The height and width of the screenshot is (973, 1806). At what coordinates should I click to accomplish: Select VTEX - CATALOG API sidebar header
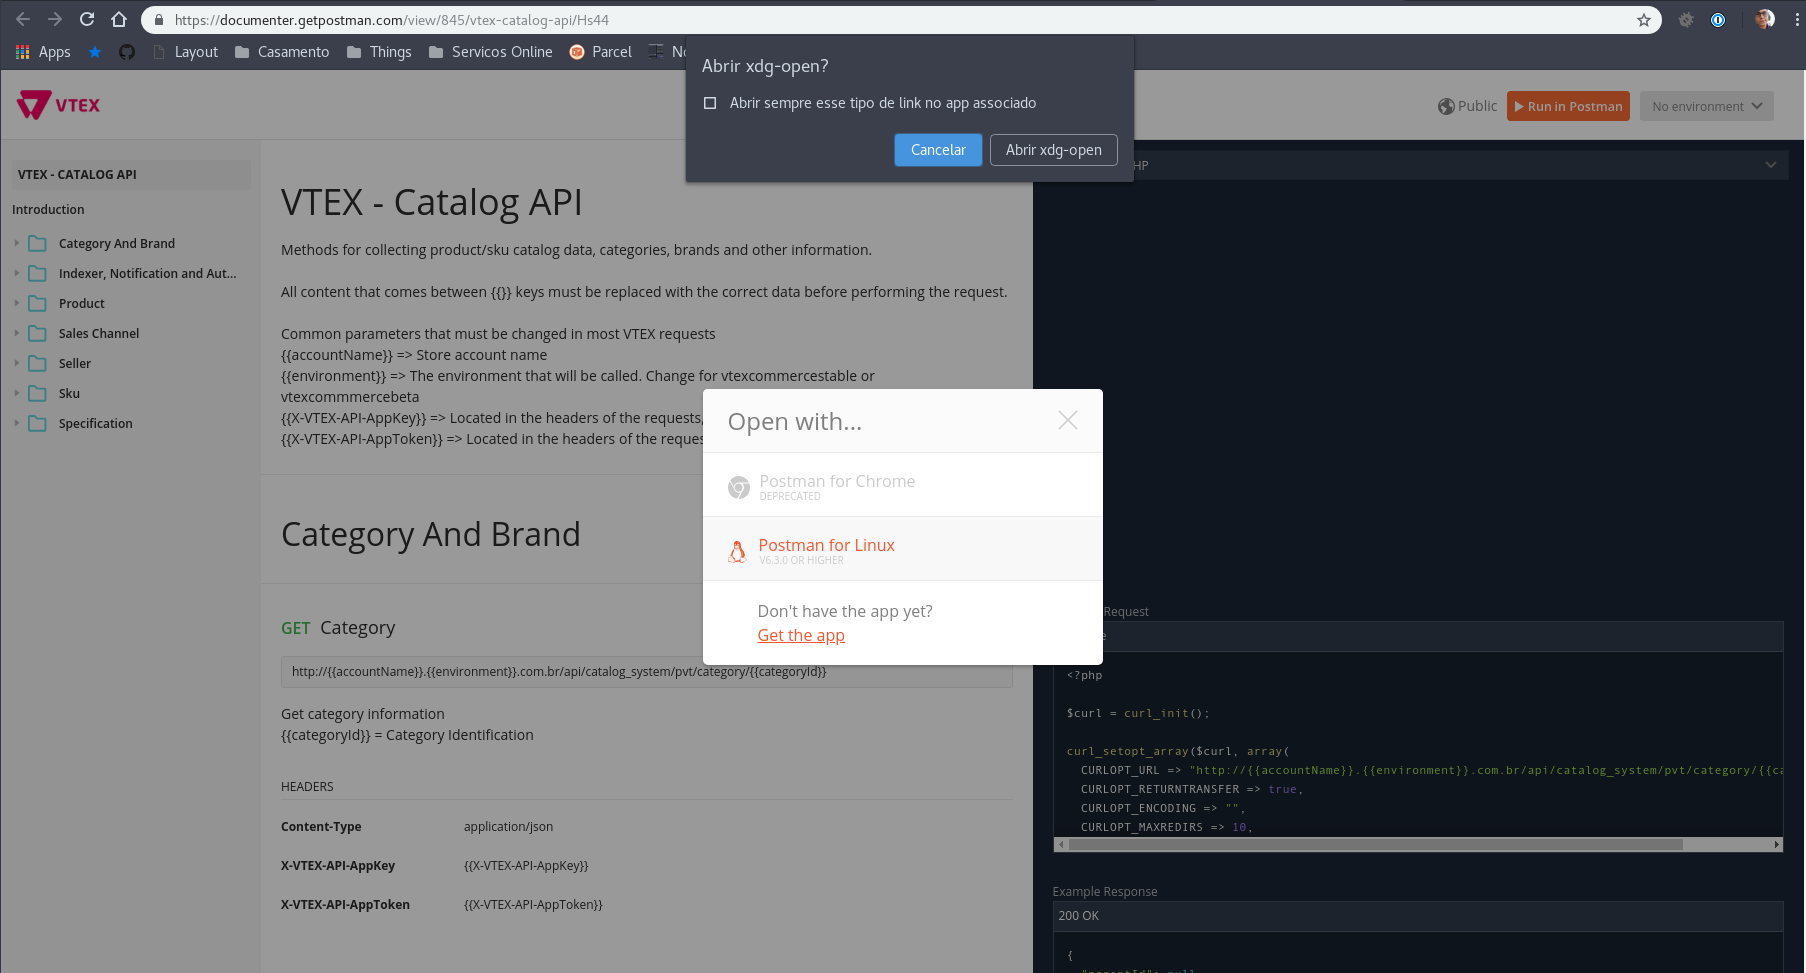pyautogui.click(x=131, y=174)
